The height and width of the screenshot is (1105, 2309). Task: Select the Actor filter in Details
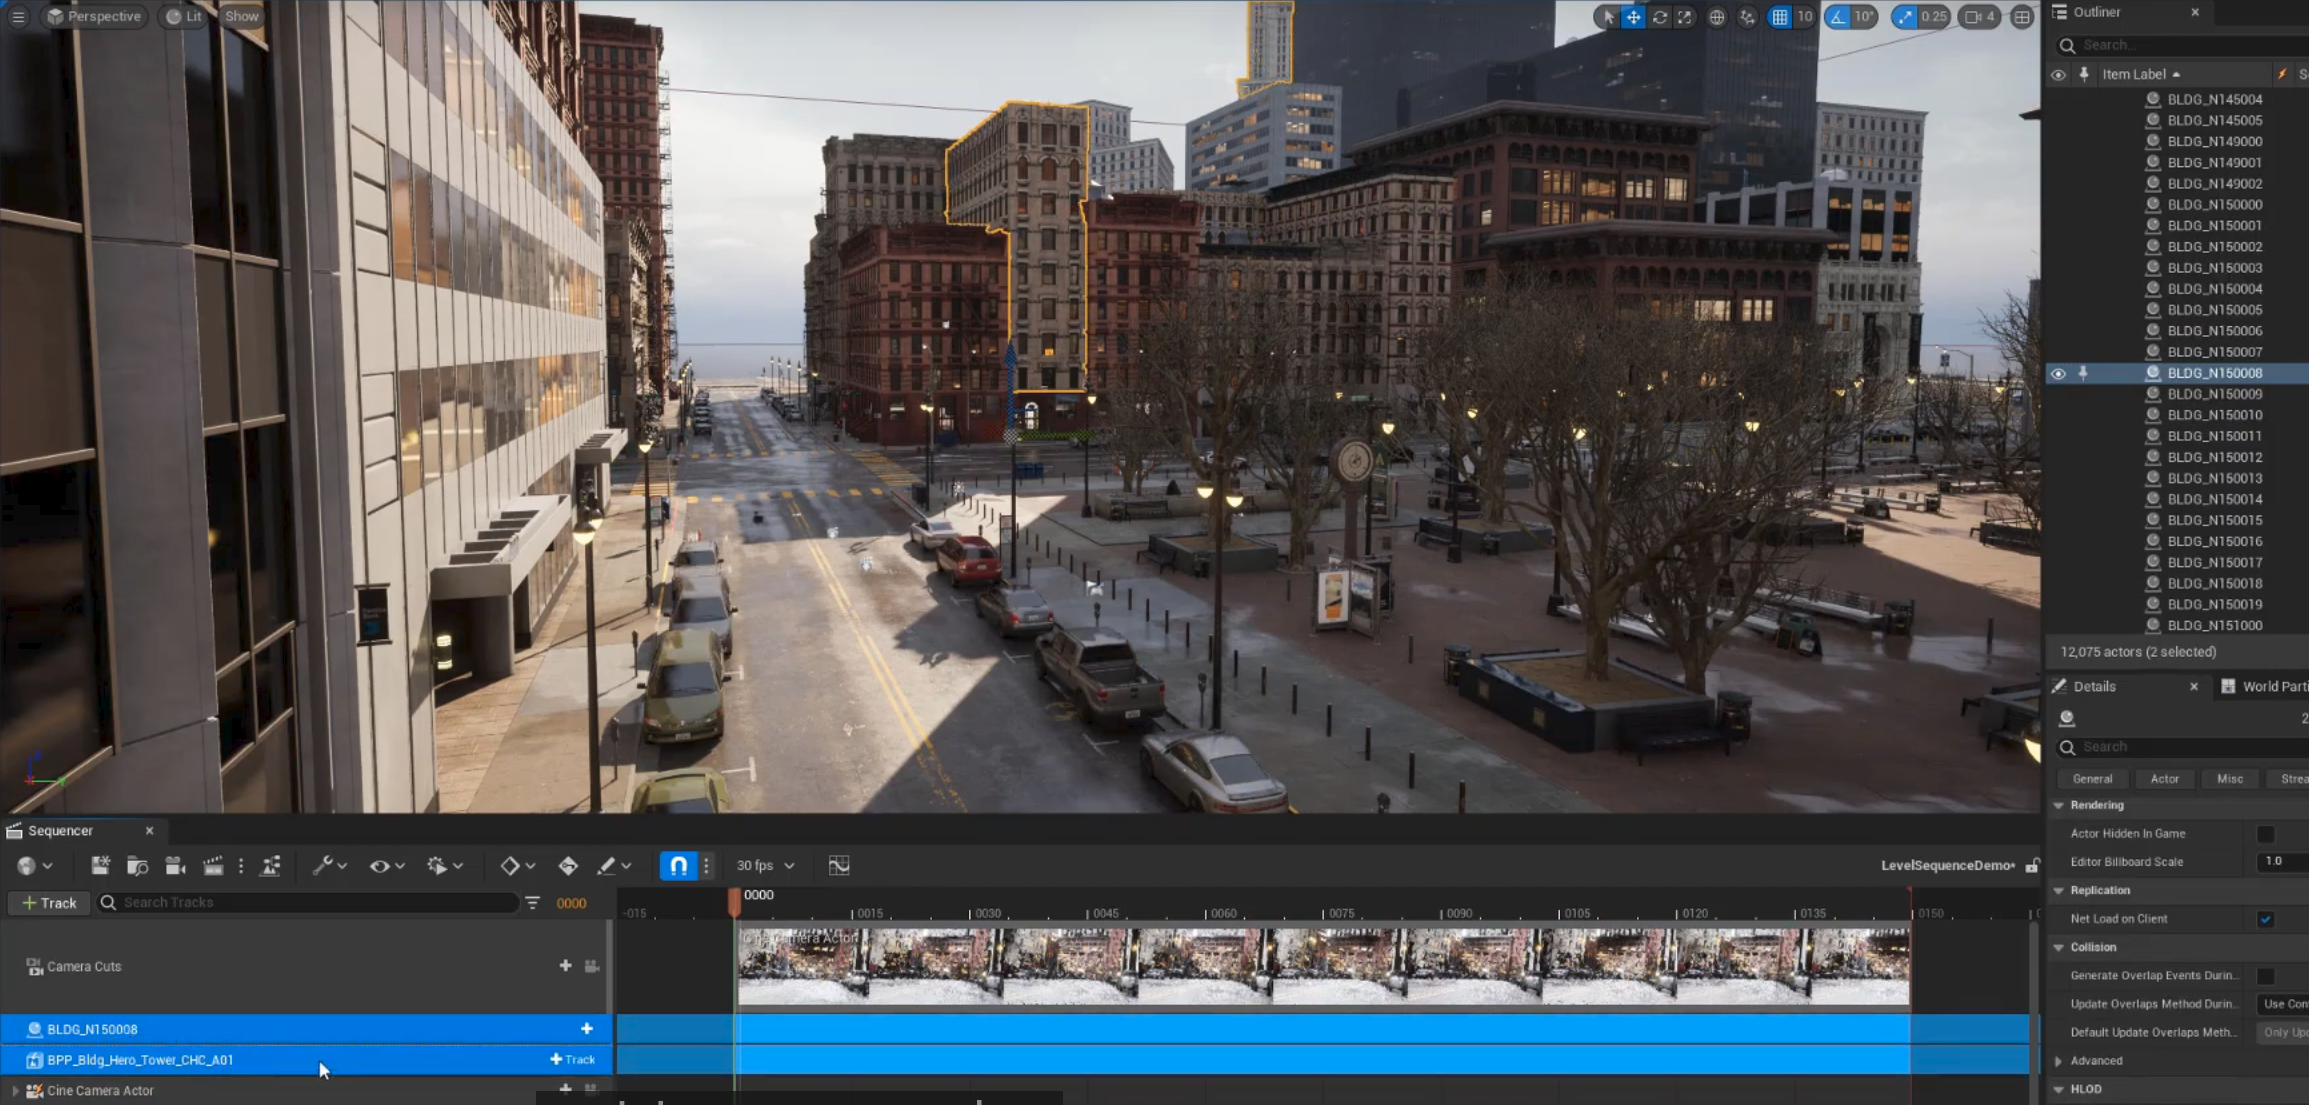(x=2164, y=779)
